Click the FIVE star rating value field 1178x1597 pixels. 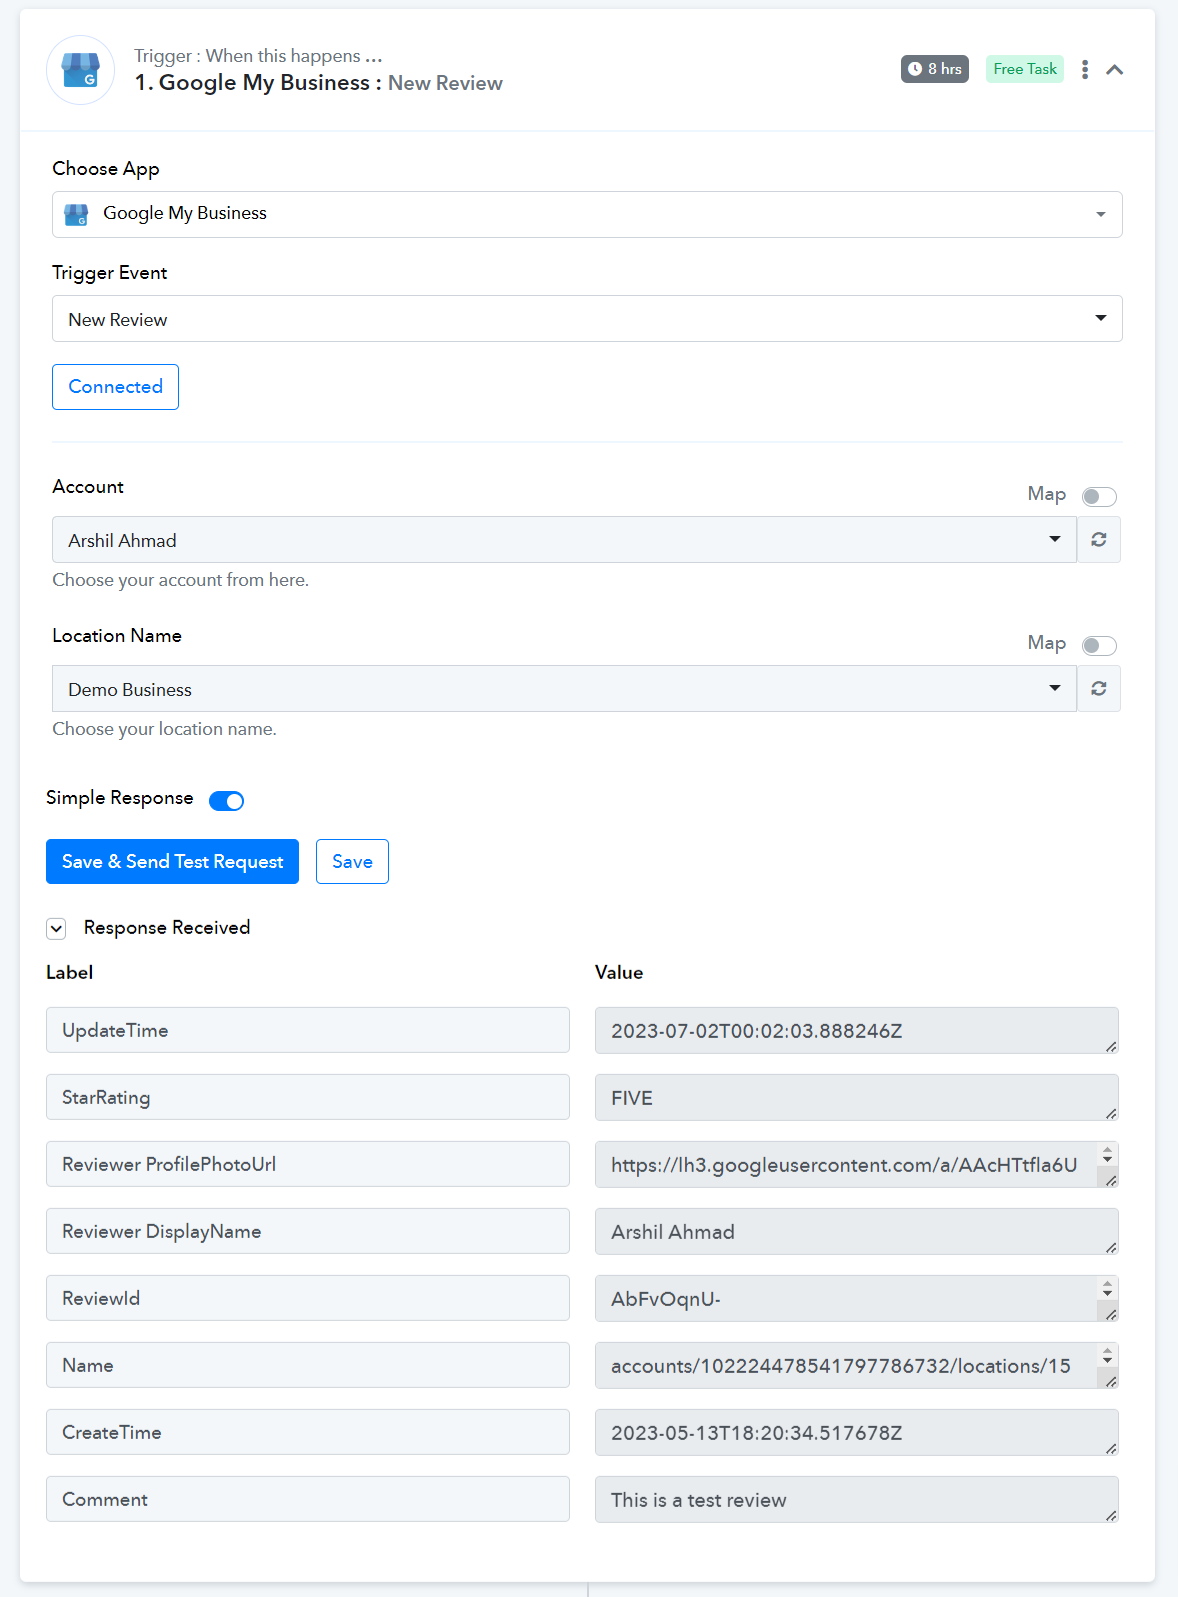click(x=857, y=1098)
